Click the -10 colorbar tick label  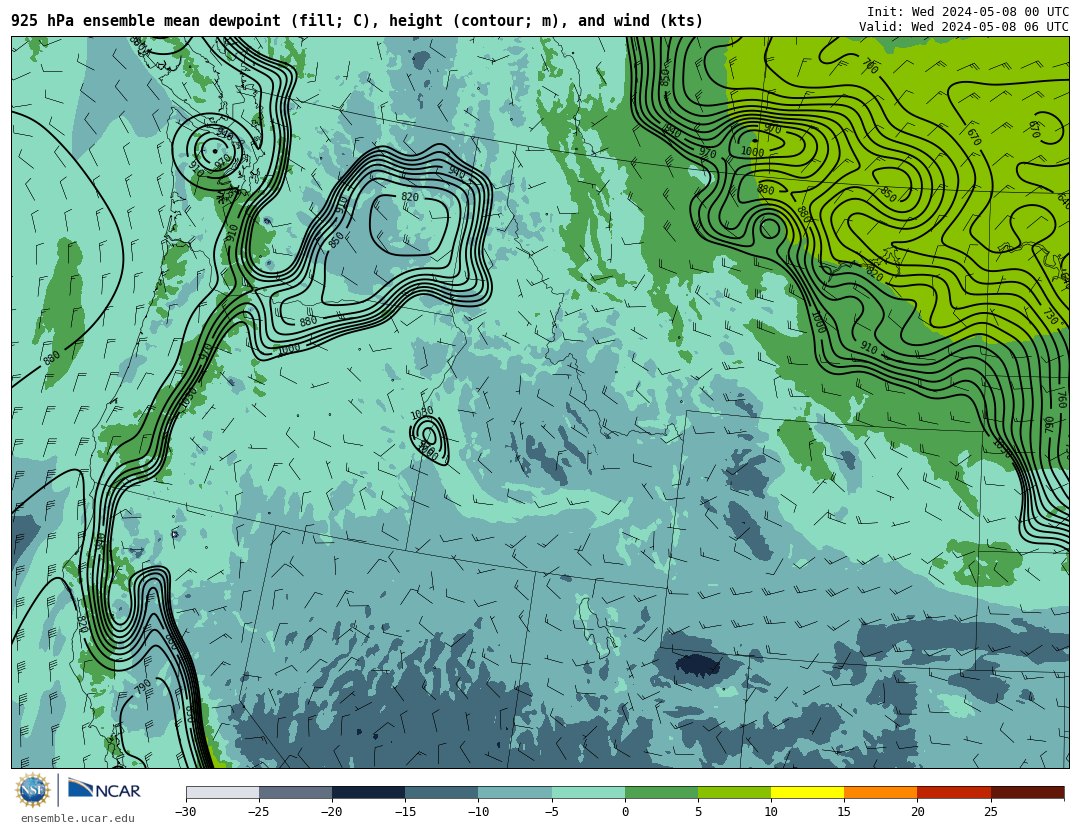pos(478,812)
